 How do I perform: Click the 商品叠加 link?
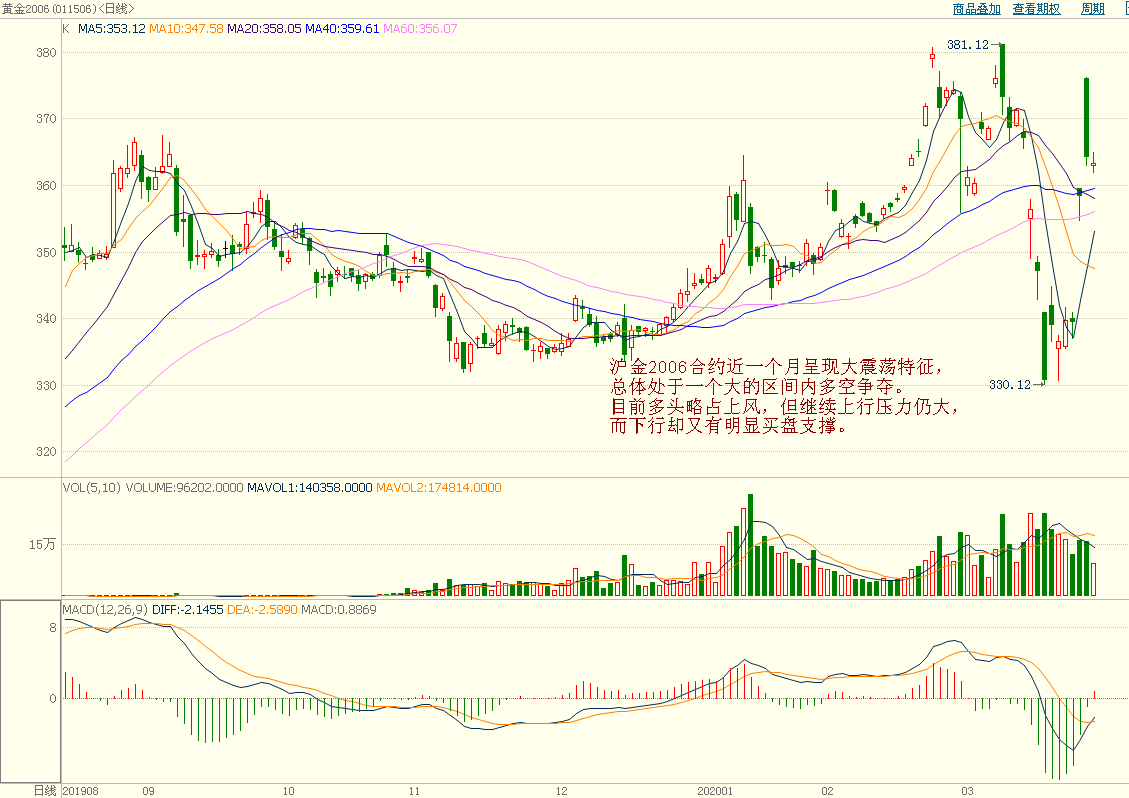point(976,9)
